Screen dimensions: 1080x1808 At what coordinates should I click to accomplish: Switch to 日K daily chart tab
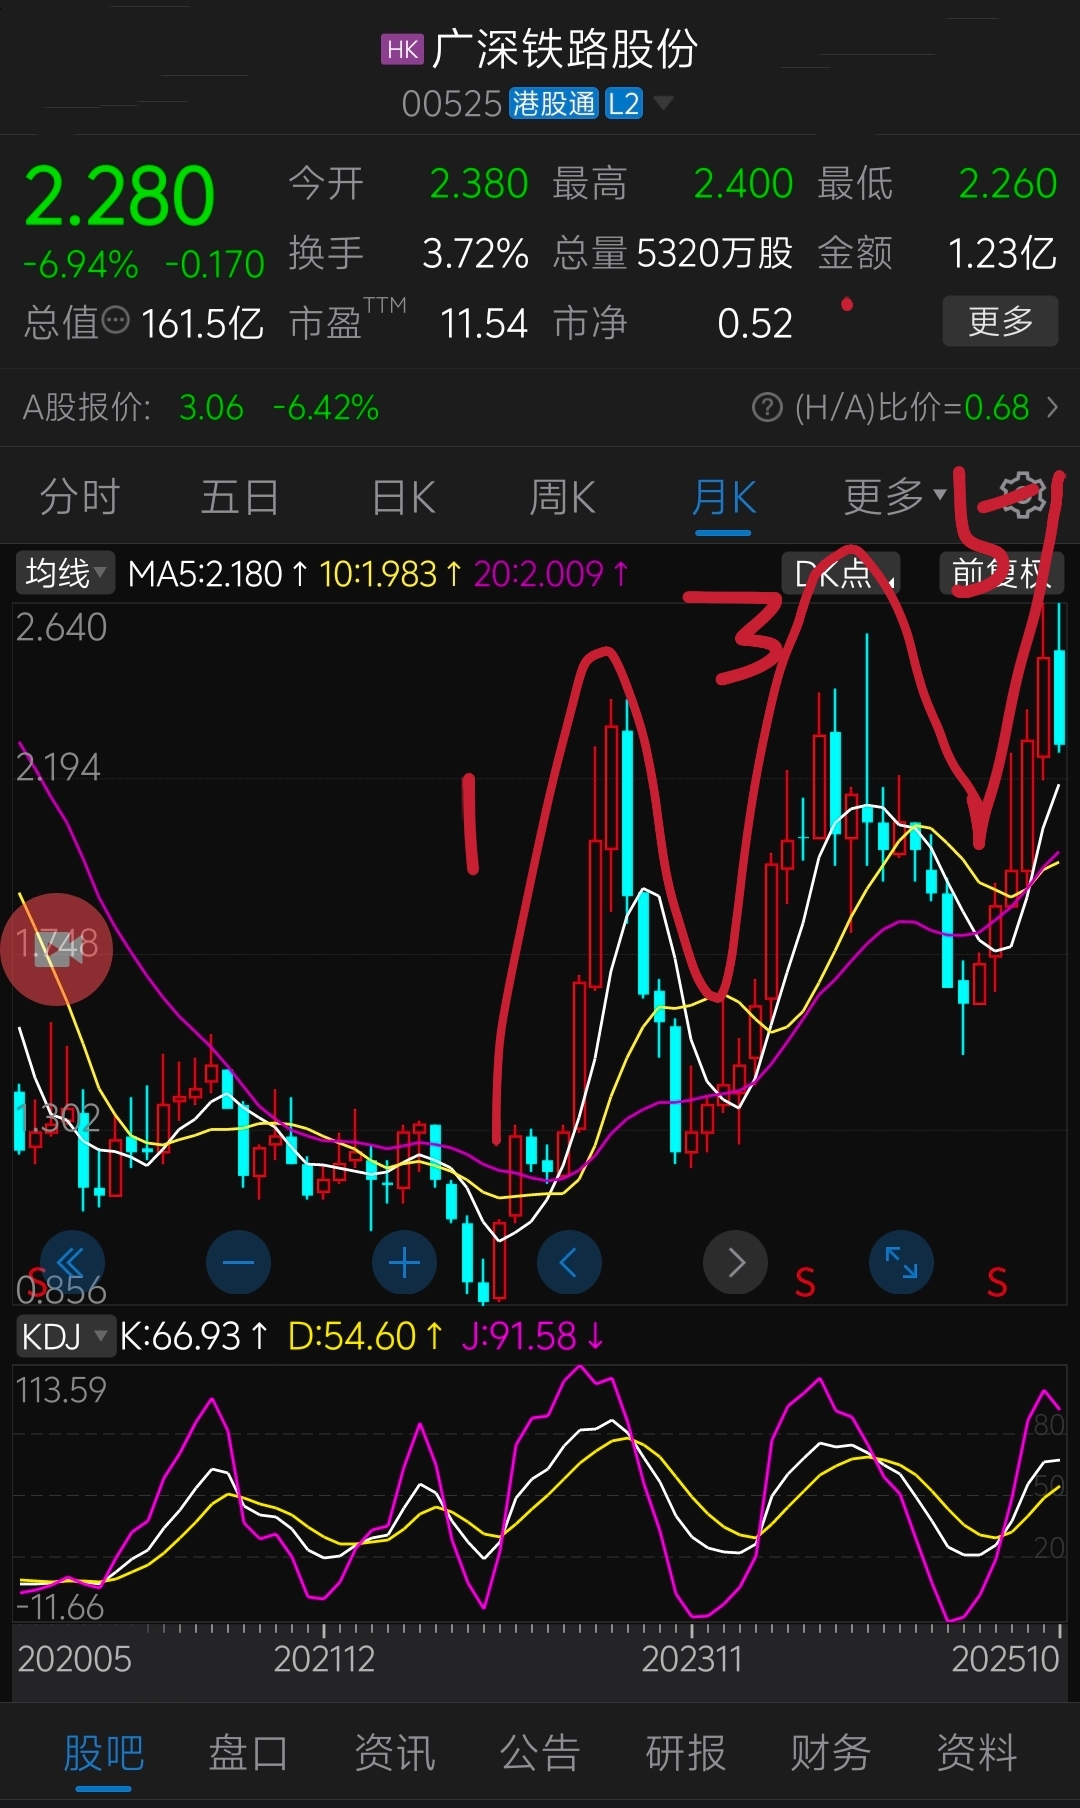[x=403, y=497]
